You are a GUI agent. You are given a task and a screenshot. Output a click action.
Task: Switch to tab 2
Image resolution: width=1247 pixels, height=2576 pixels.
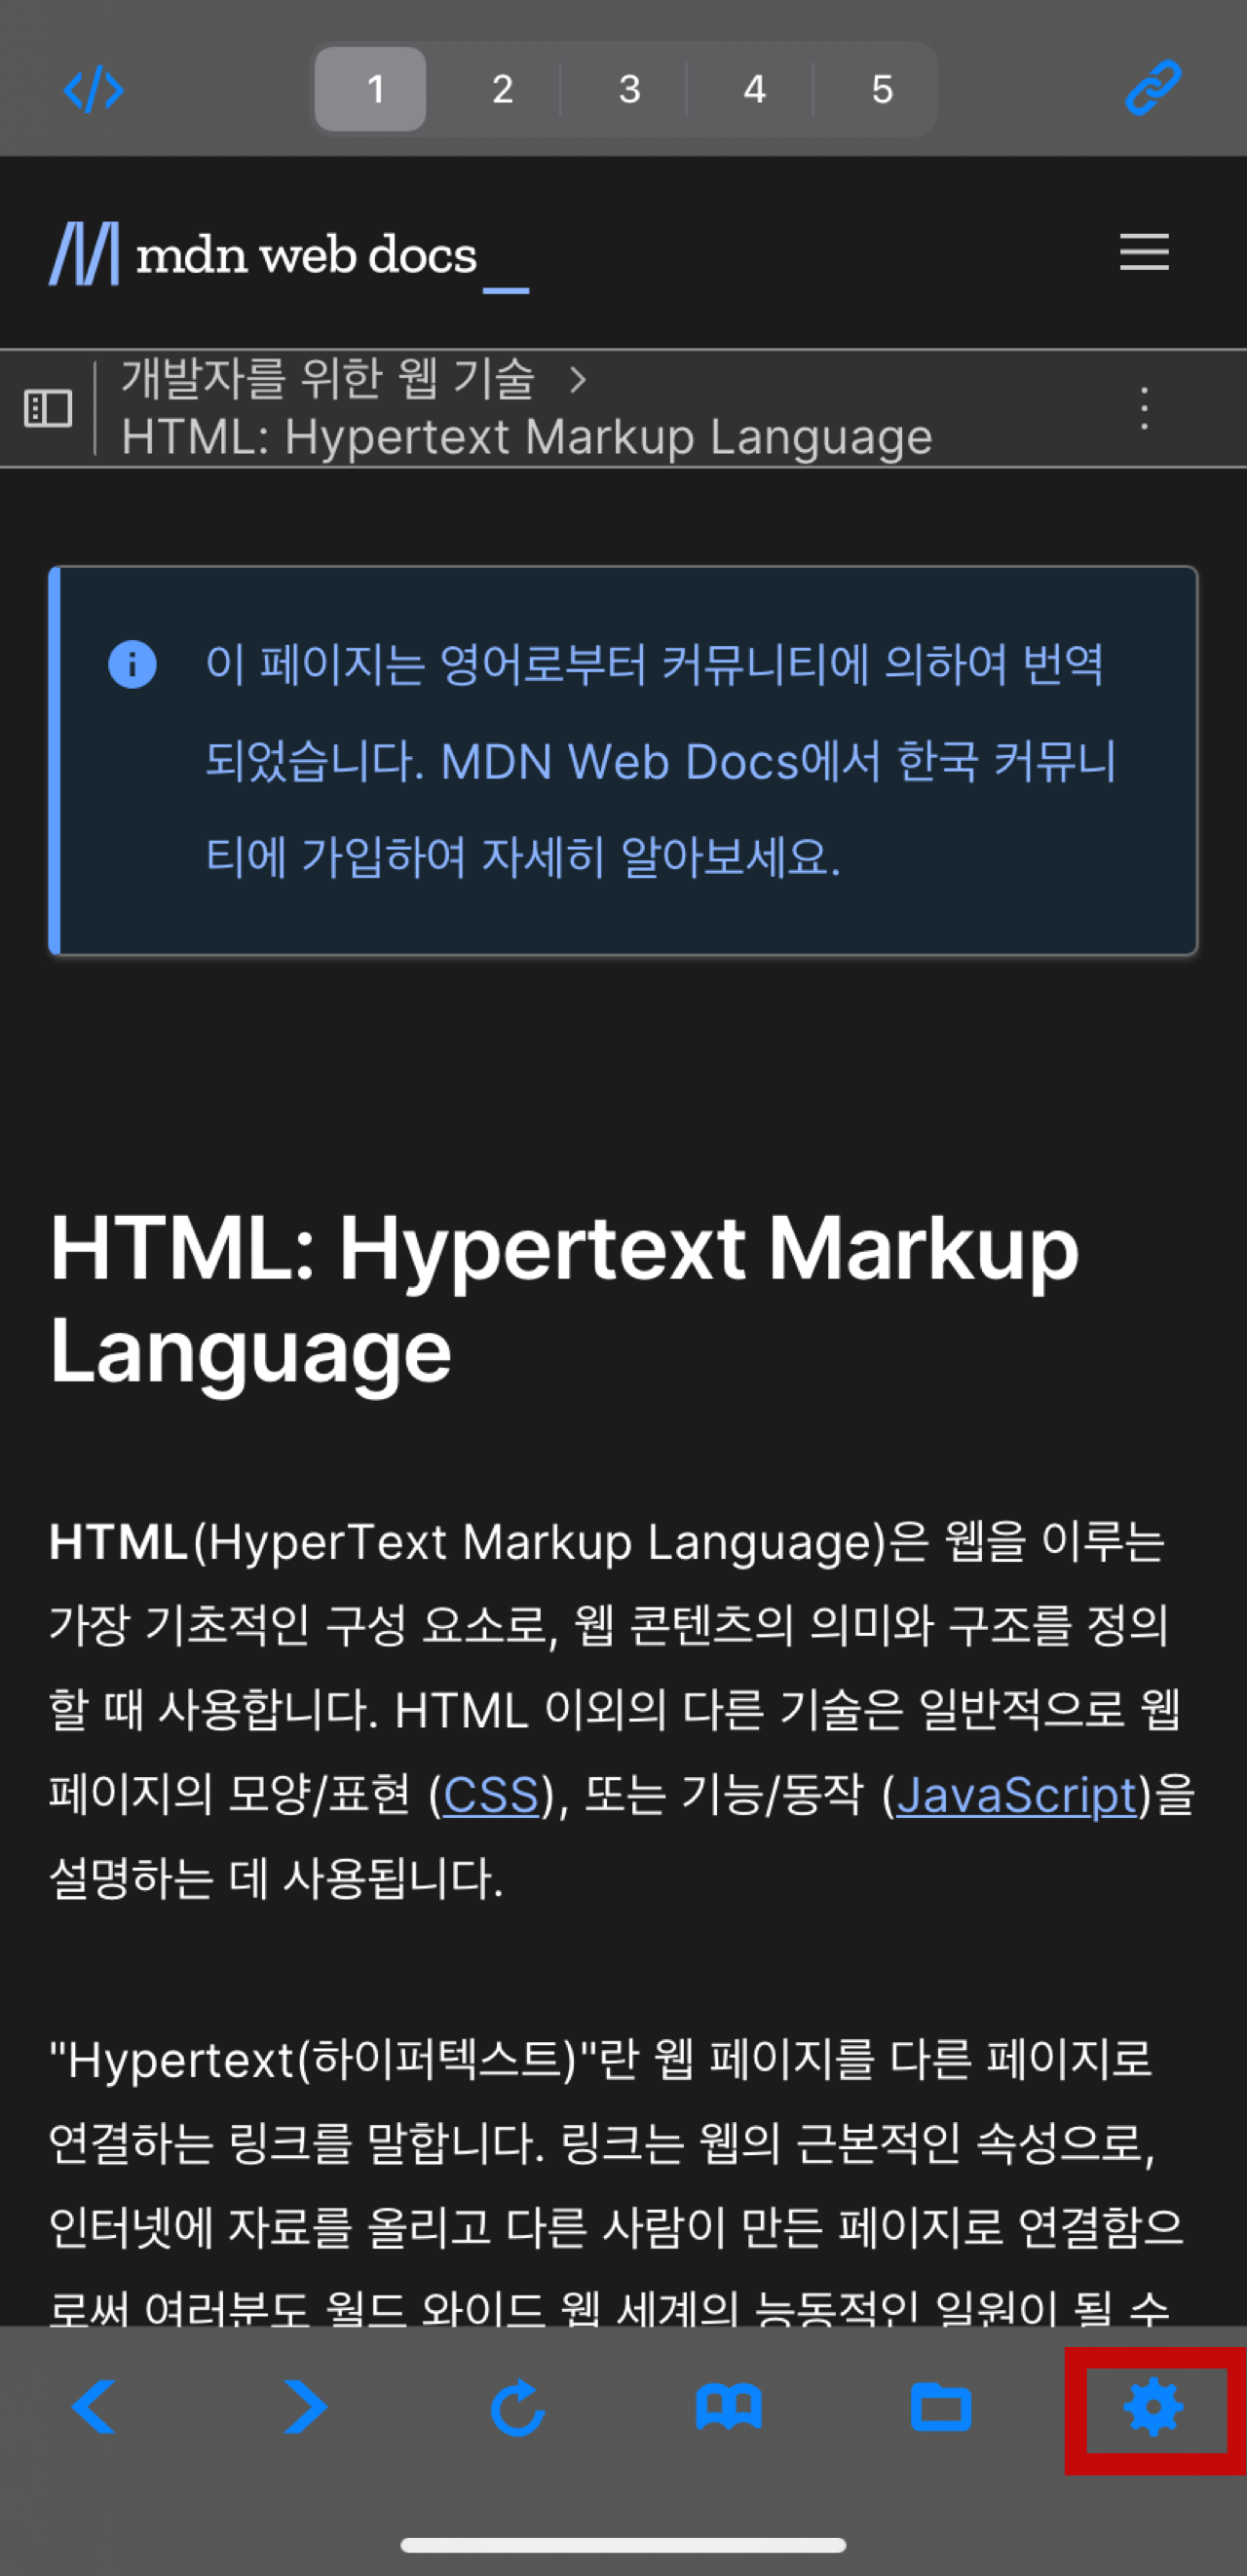[502, 89]
